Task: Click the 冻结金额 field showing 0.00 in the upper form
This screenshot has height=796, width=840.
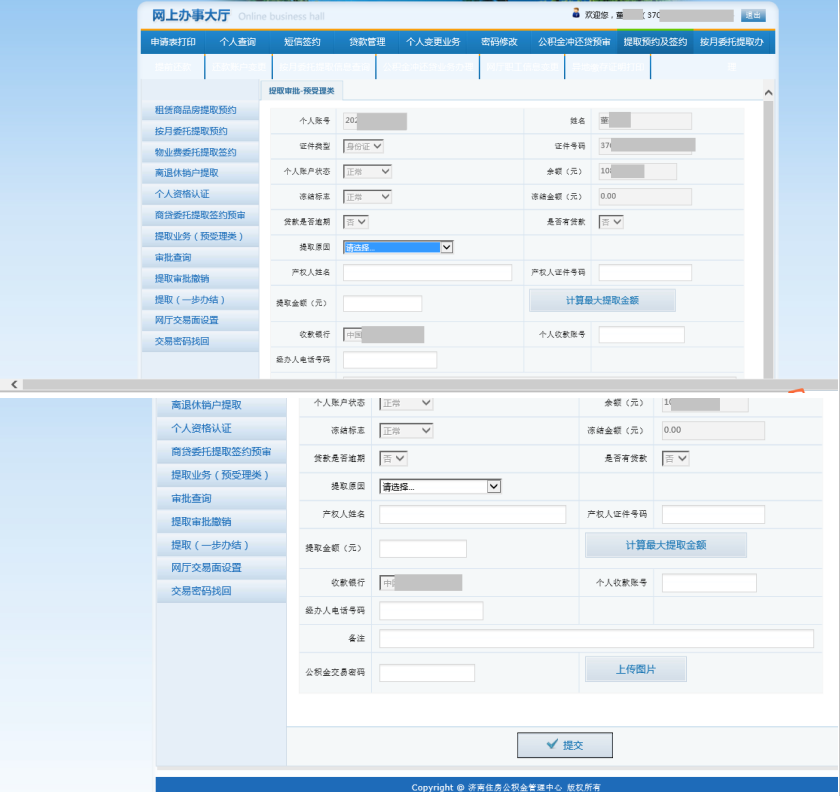Action: coord(645,197)
